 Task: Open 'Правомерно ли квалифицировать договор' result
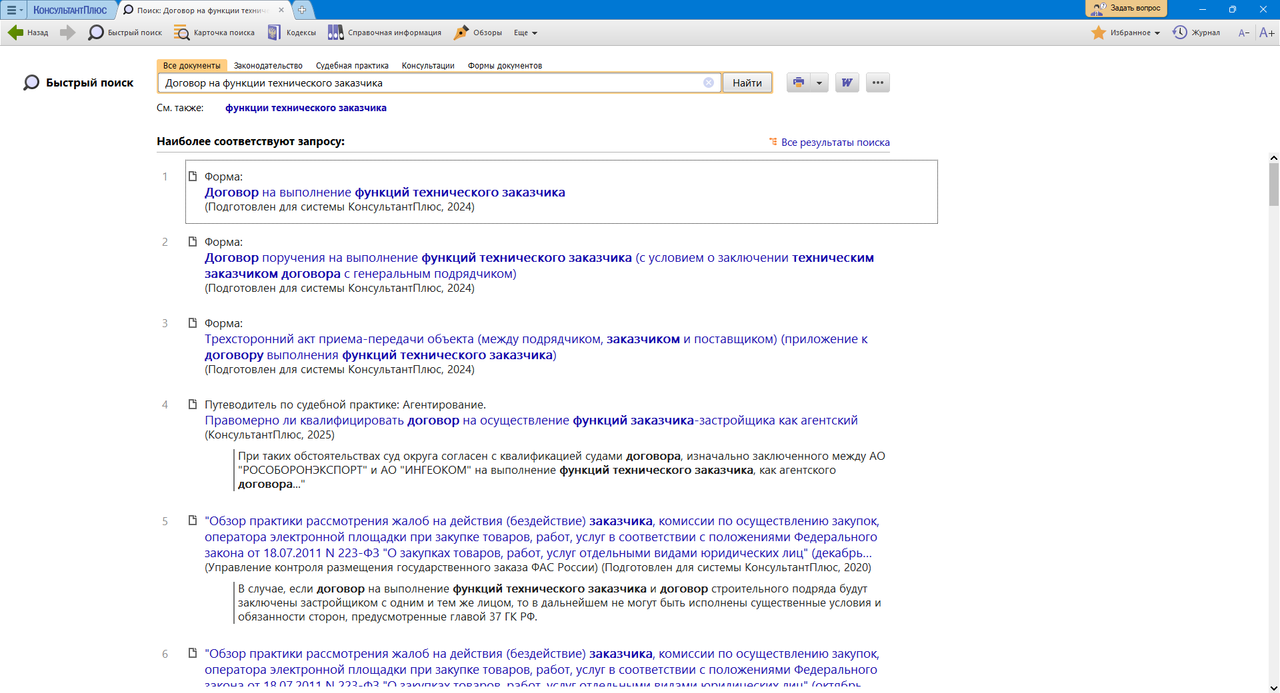coord(531,420)
